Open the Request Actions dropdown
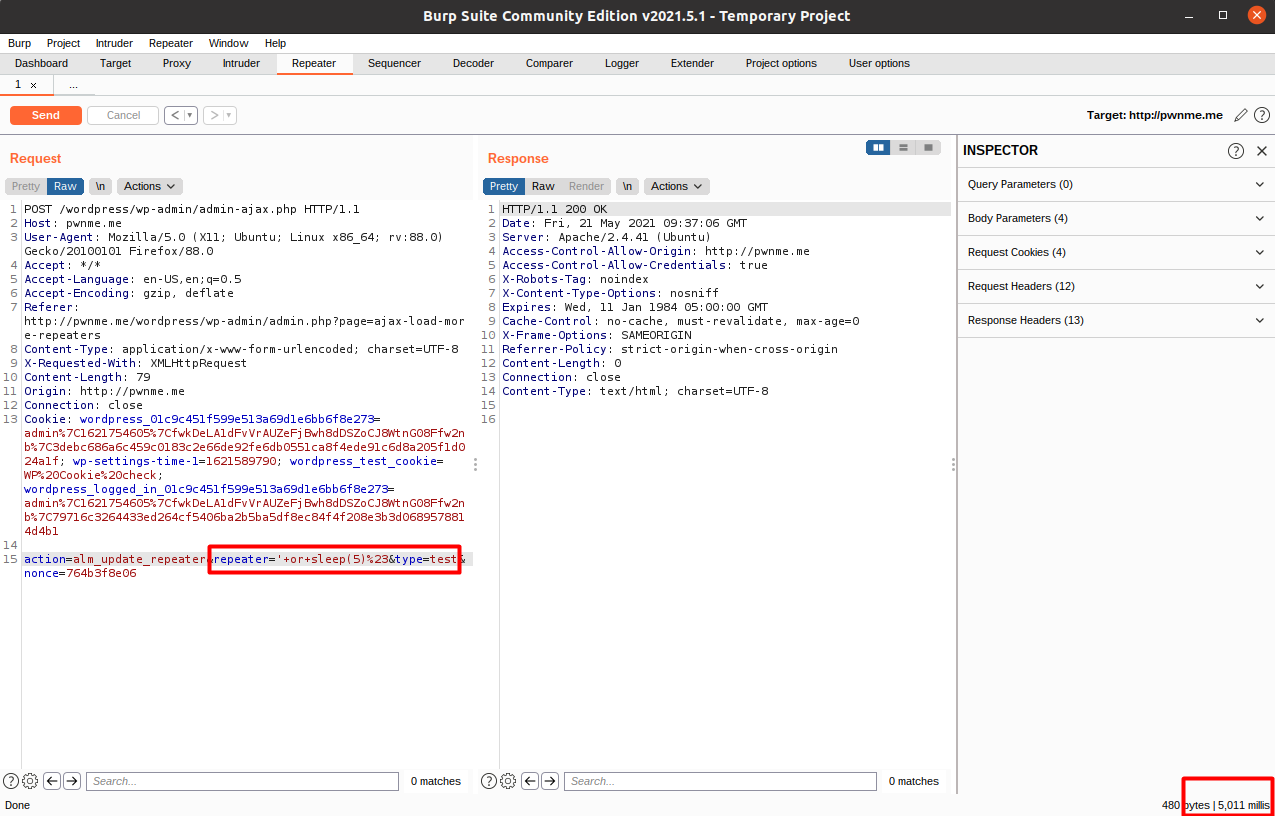1275x816 pixels. (x=150, y=186)
